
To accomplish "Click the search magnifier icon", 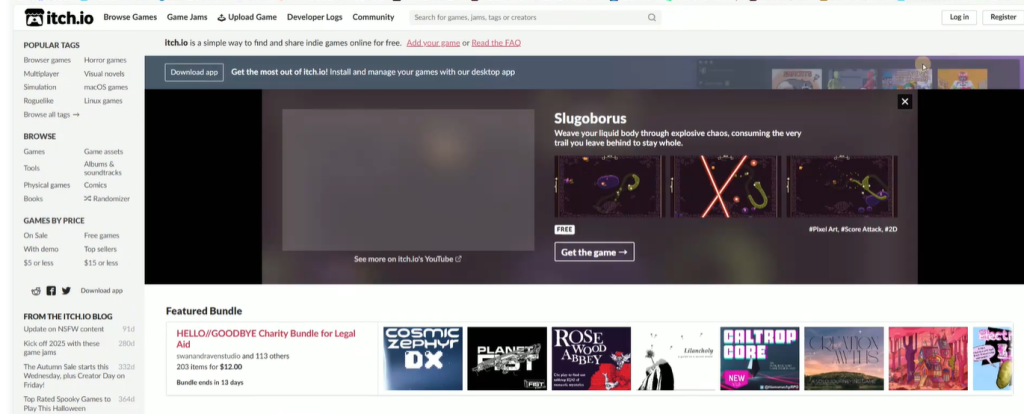I will pos(651,17).
